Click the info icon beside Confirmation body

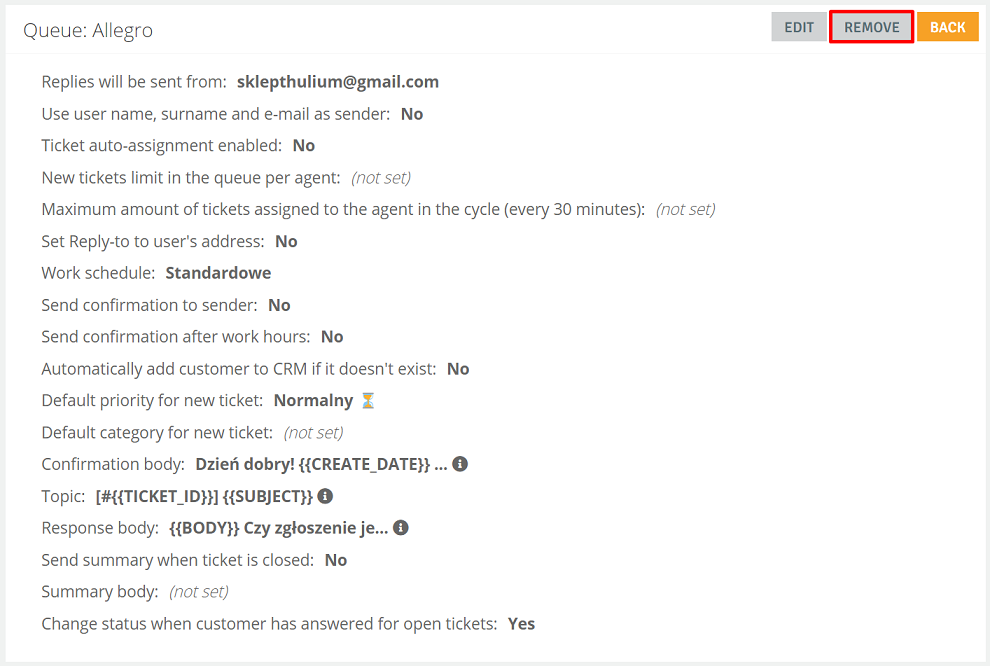click(x=460, y=464)
